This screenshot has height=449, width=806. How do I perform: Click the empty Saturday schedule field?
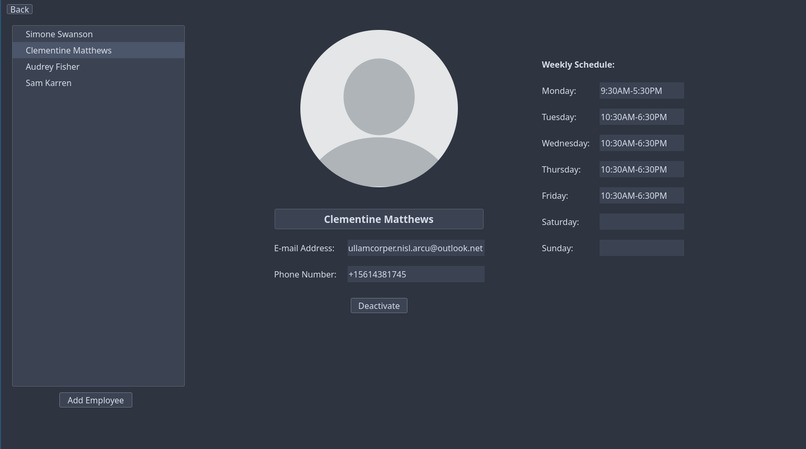[x=642, y=222]
